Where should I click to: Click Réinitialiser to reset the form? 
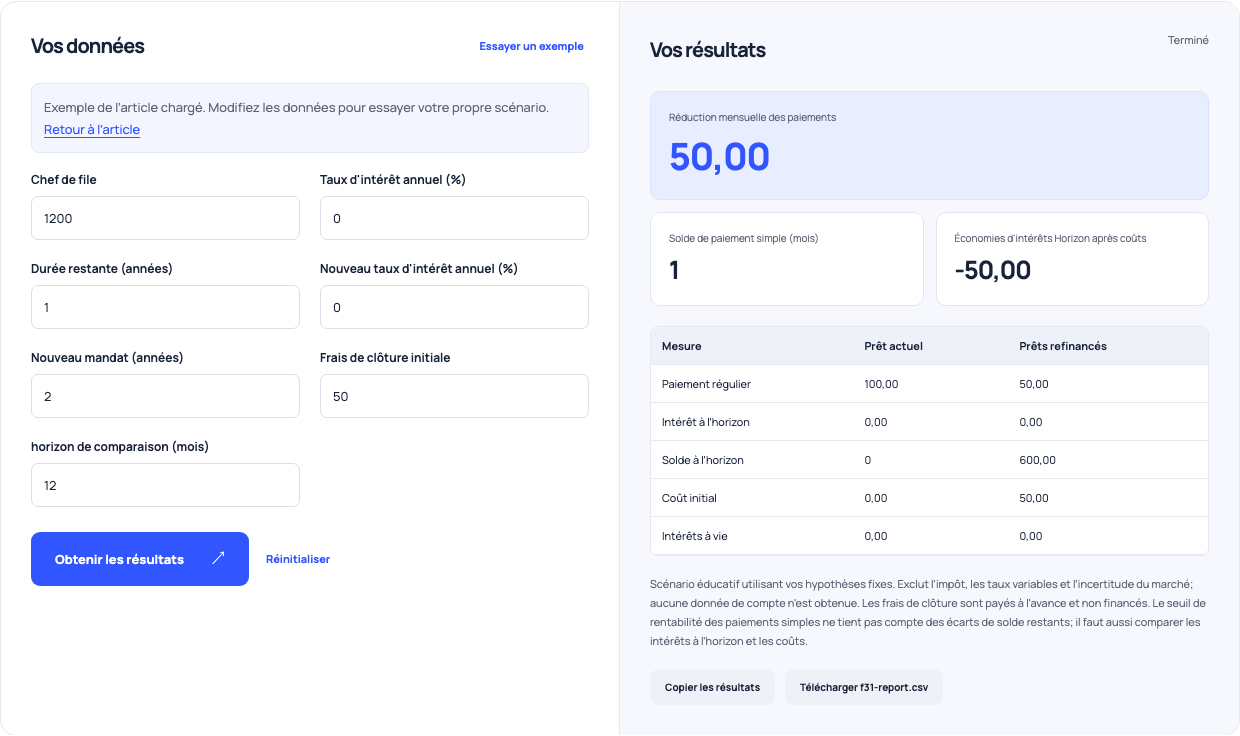(x=298, y=559)
